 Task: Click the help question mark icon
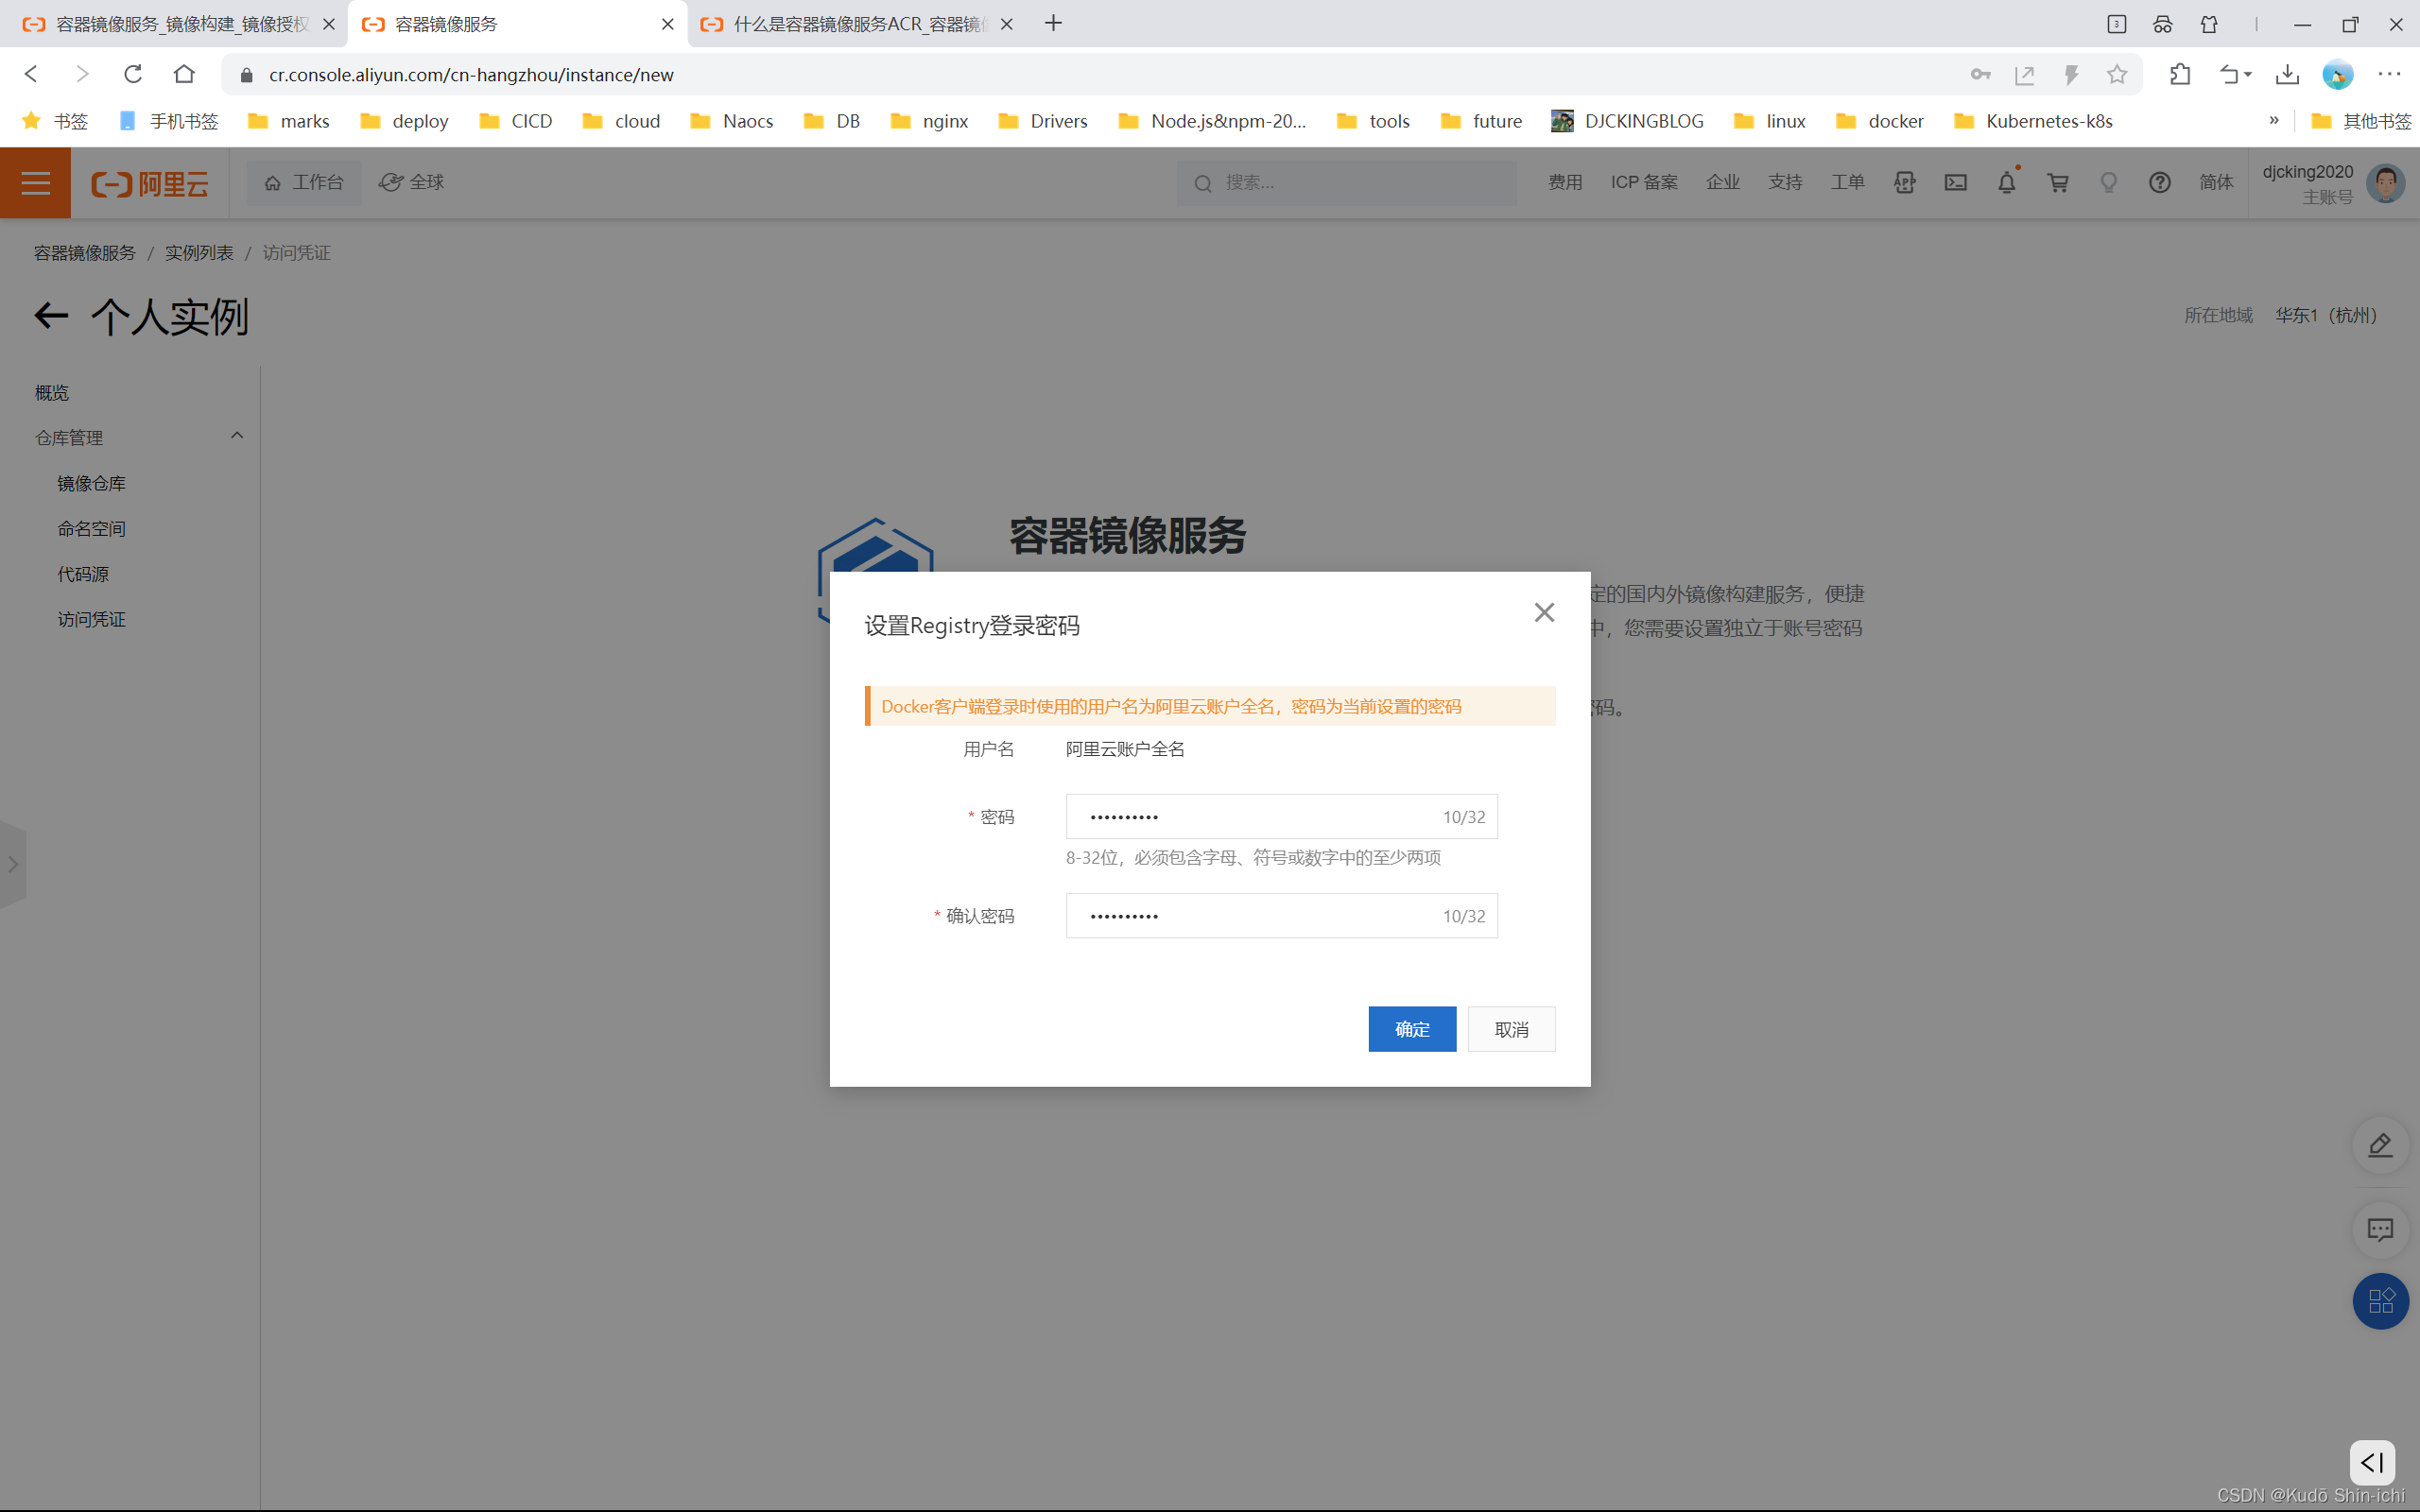click(x=2159, y=182)
